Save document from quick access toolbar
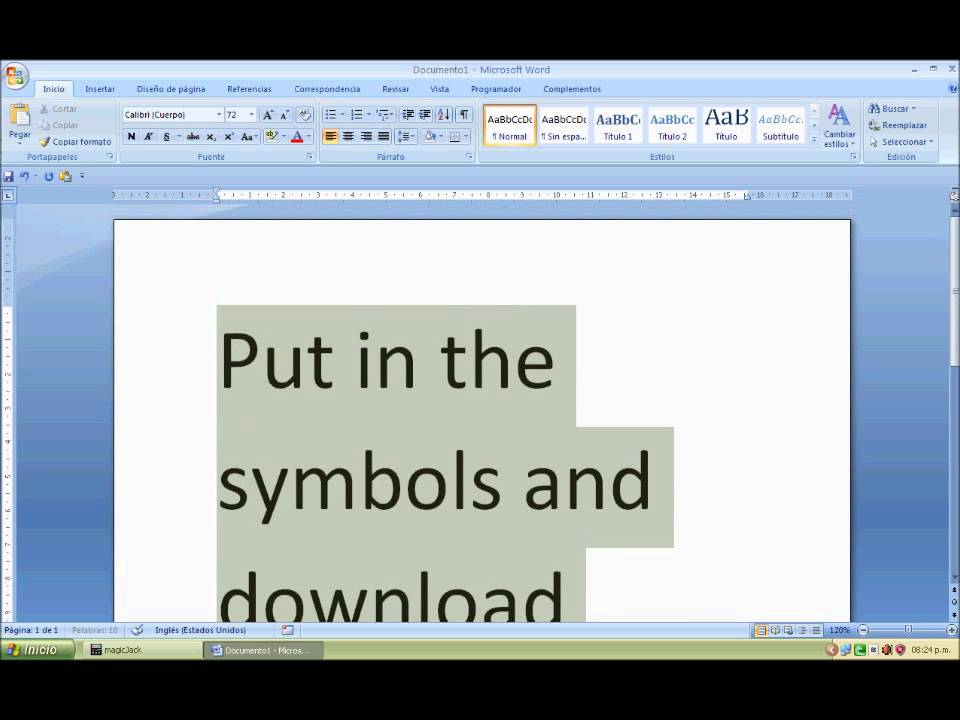The height and width of the screenshot is (720, 960). [9, 176]
